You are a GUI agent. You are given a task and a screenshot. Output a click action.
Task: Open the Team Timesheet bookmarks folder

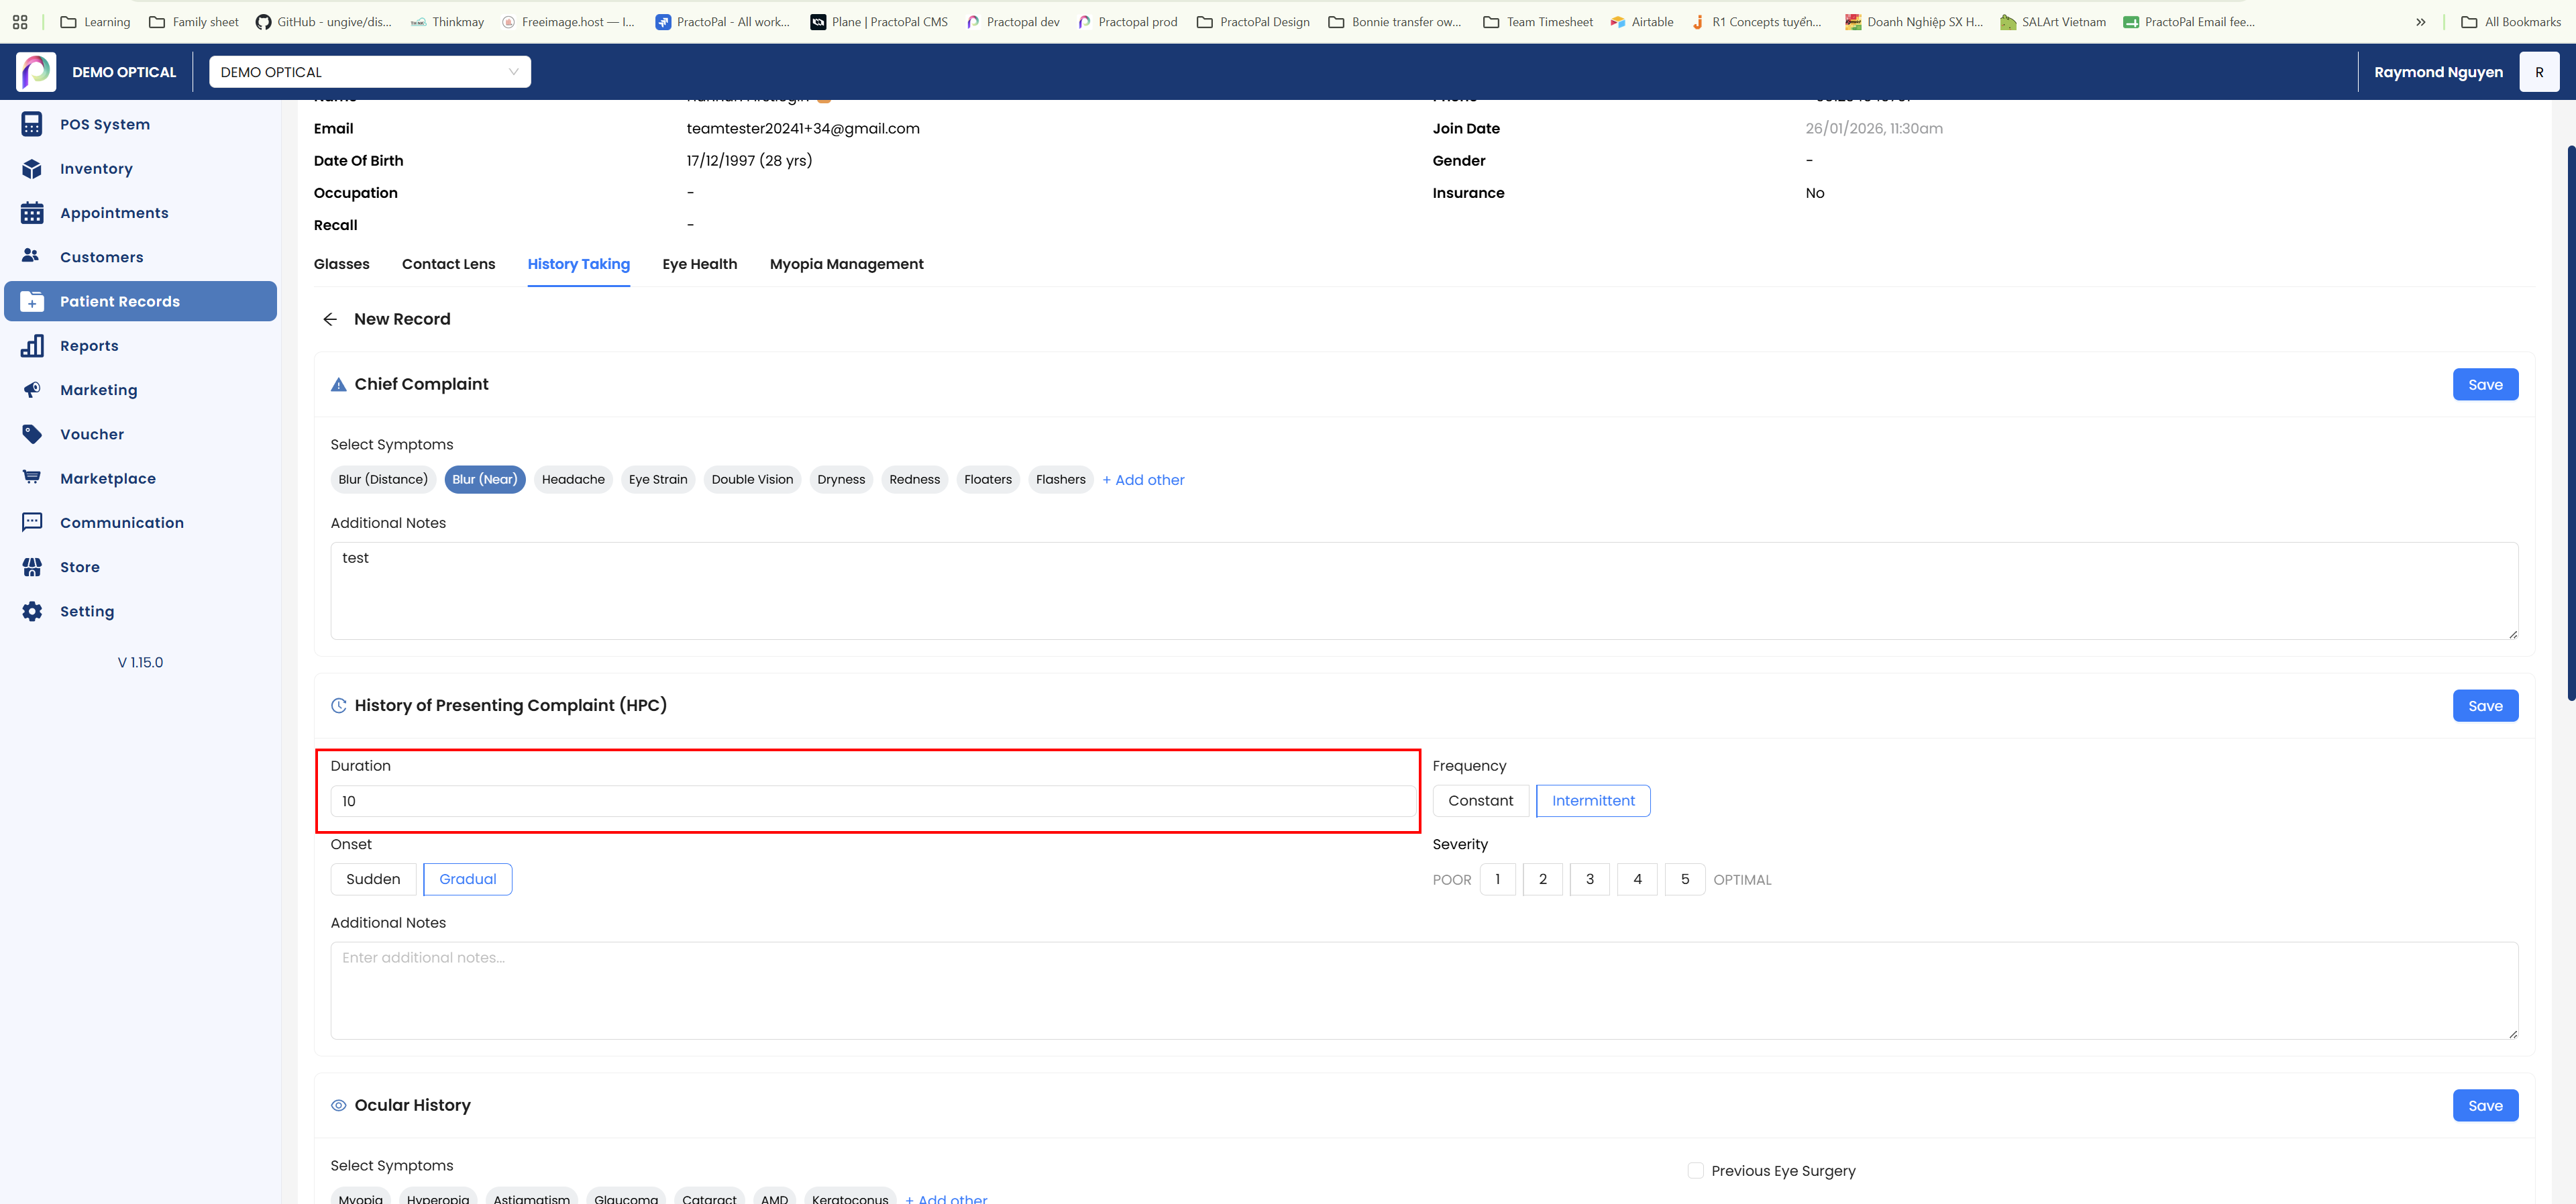(1538, 22)
